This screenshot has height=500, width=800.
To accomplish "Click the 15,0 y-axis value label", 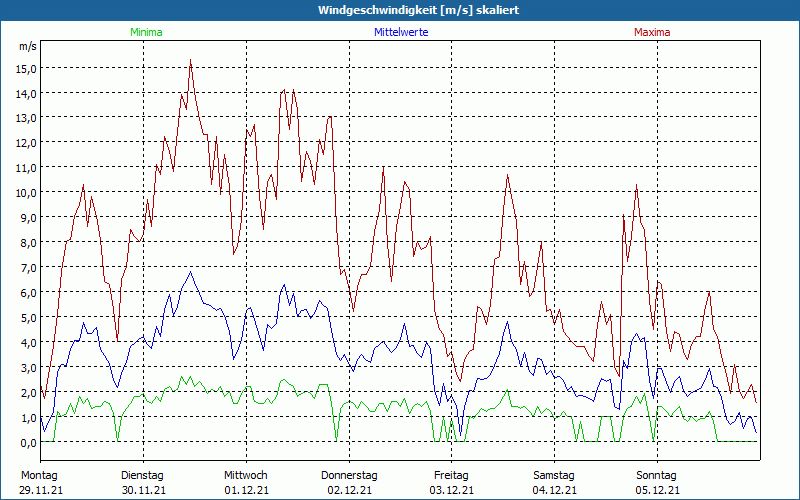I will tap(27, 68).
